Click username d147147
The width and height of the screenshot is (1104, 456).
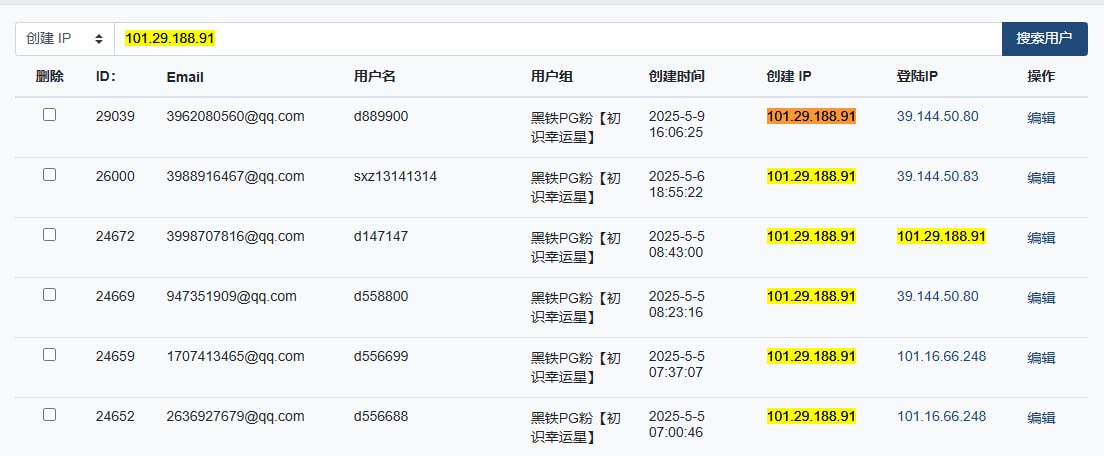point(380,236)
